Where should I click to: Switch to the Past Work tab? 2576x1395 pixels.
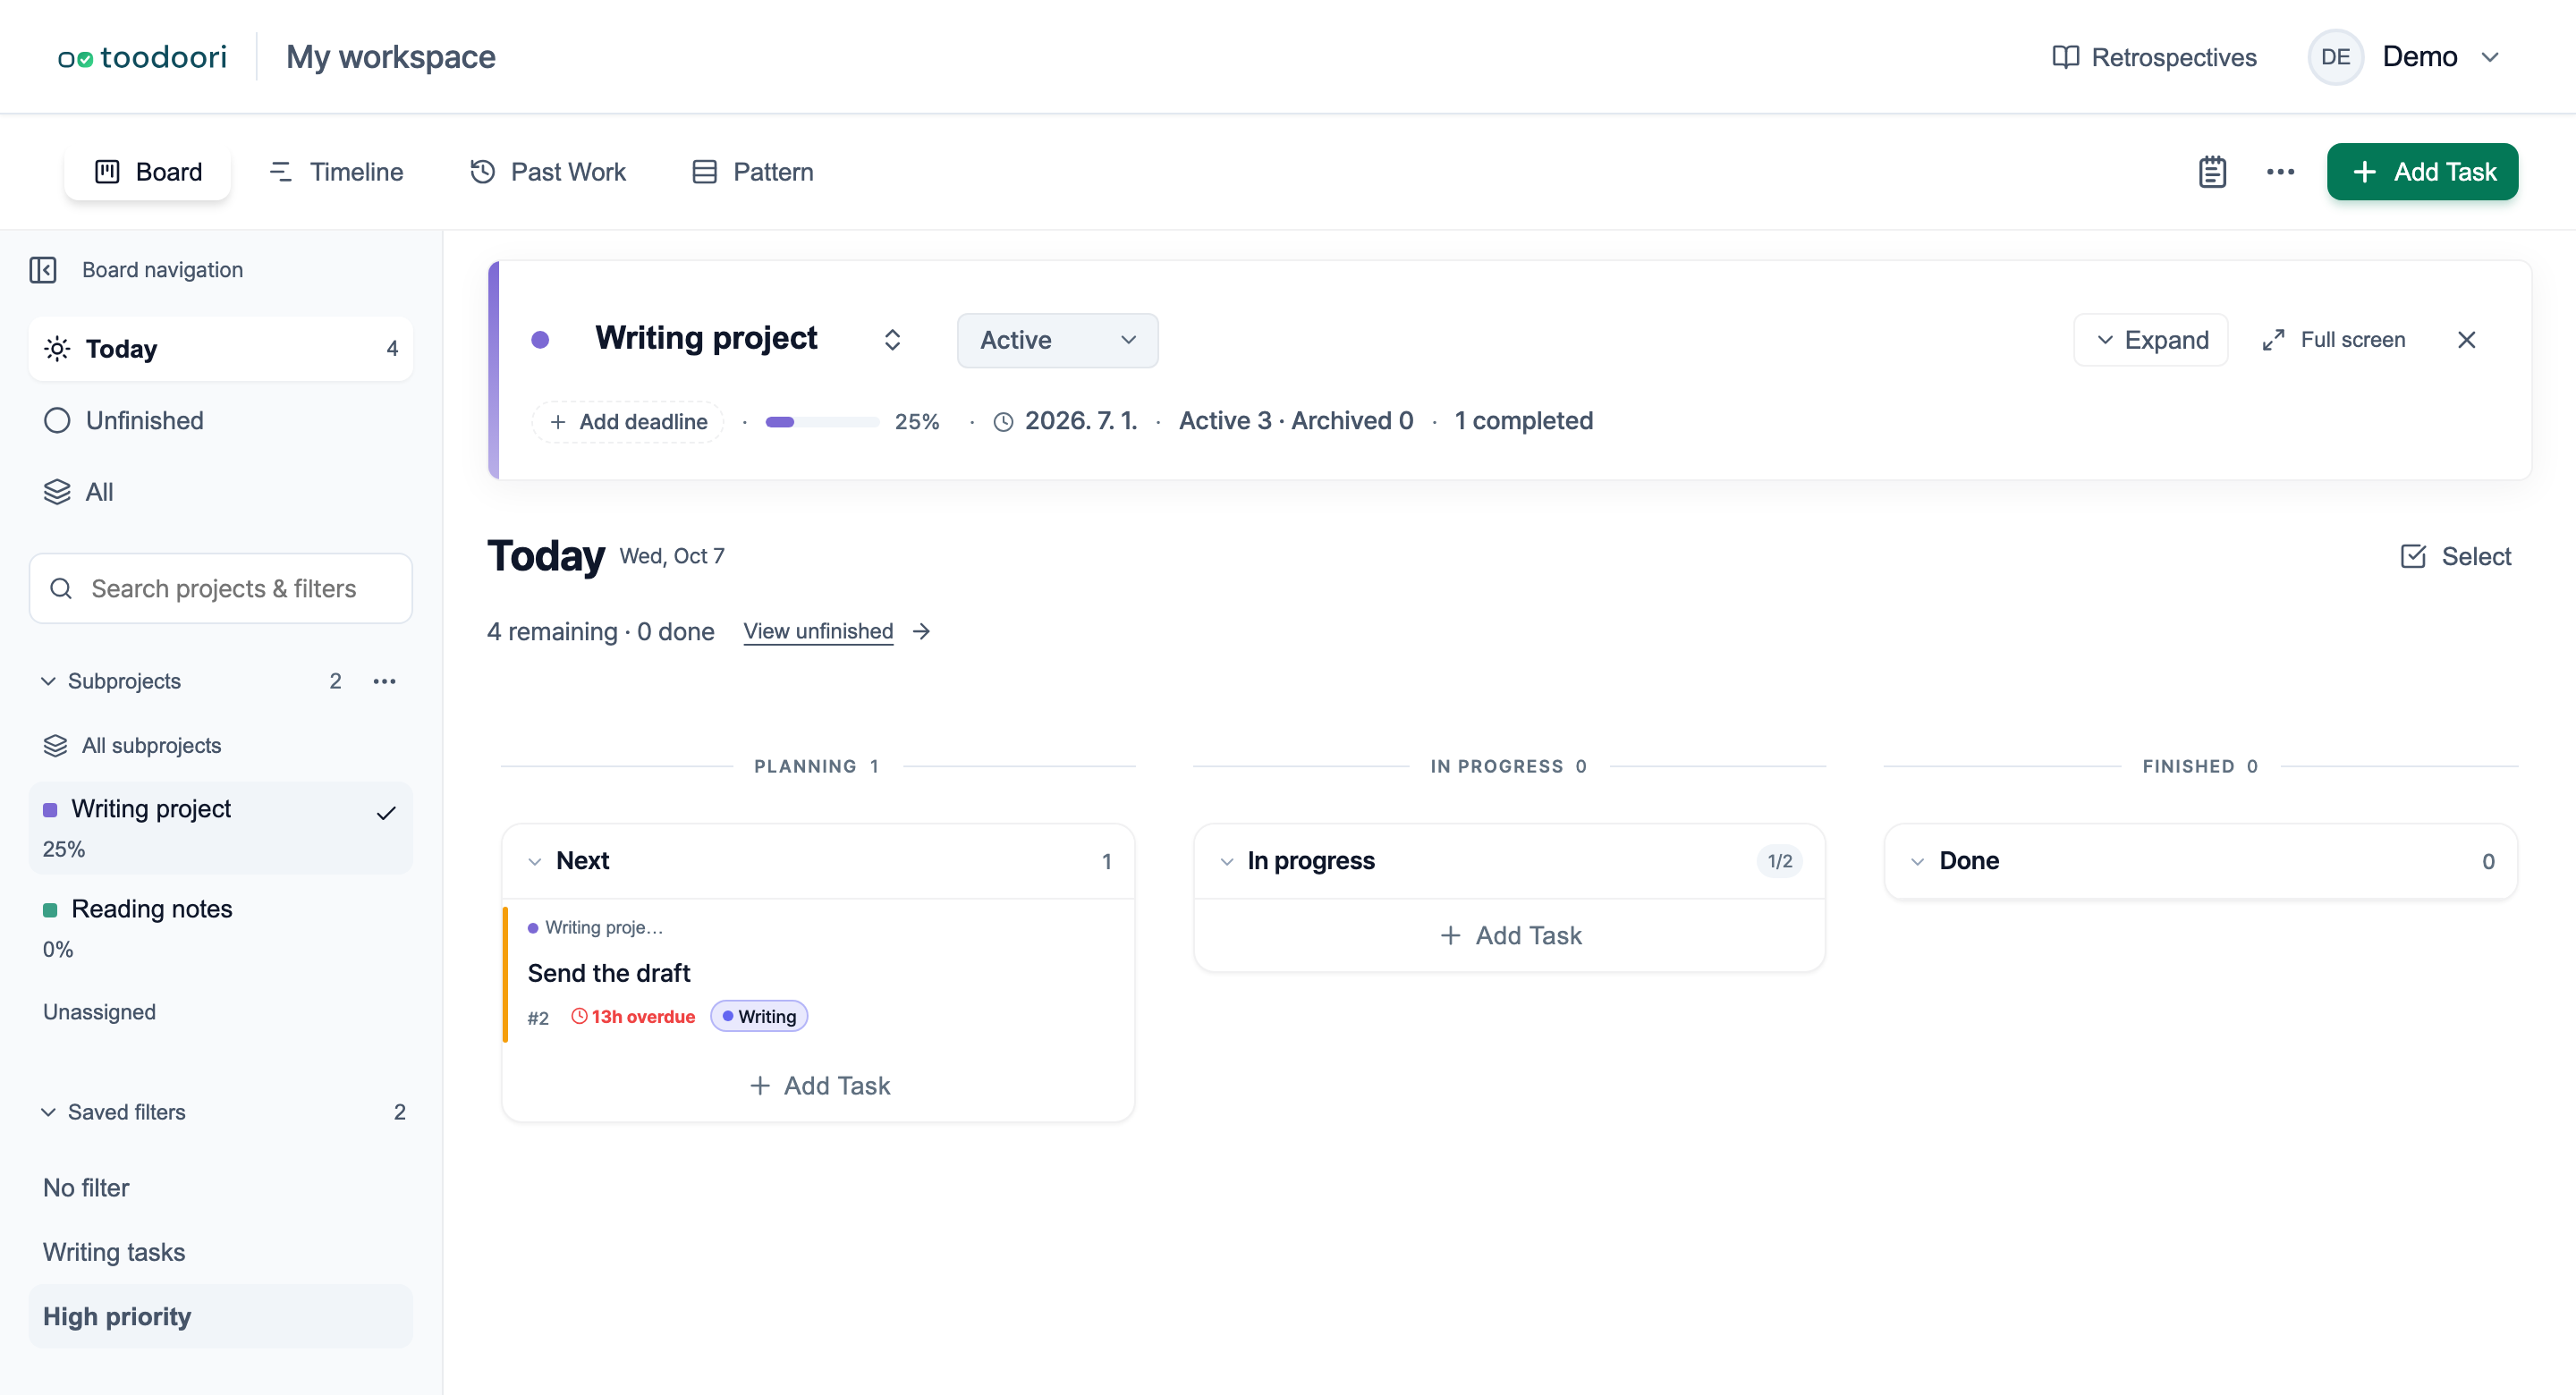coord(548,172)
